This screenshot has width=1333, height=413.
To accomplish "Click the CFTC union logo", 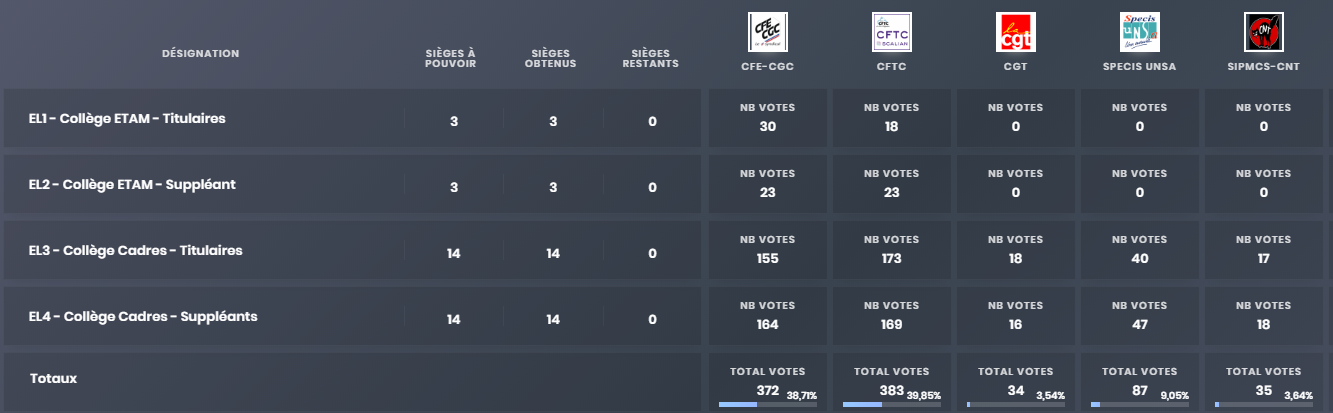I will click(892, 32).
